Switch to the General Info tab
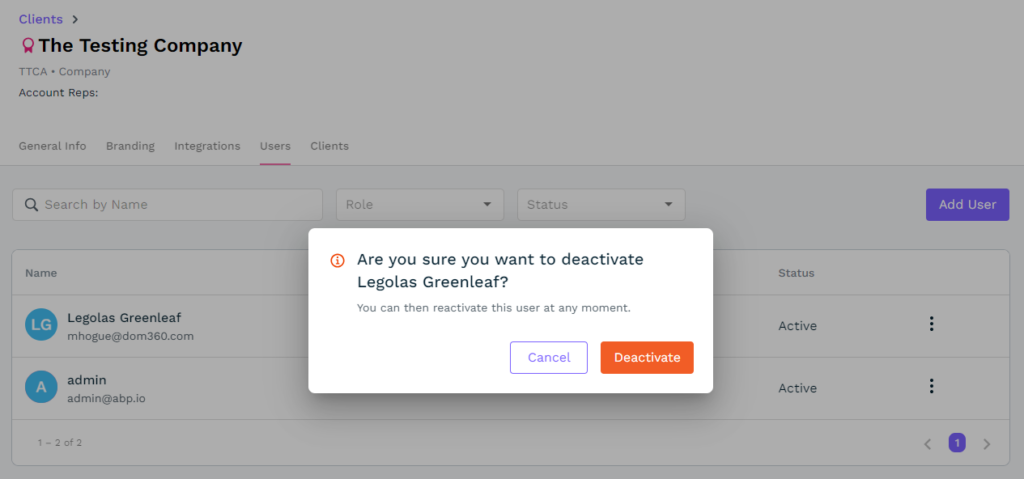1024x479 pixels. (52, 146)
